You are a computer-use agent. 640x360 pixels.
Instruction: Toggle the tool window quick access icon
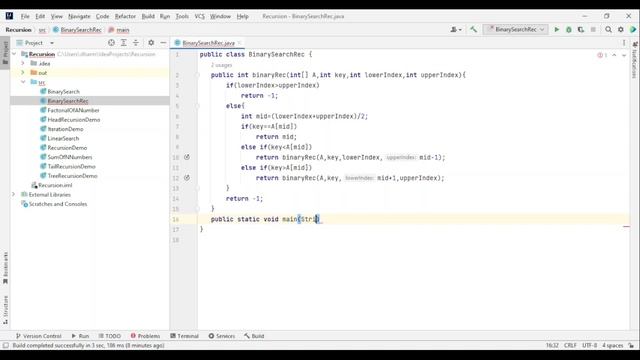(x=6, y=345)
